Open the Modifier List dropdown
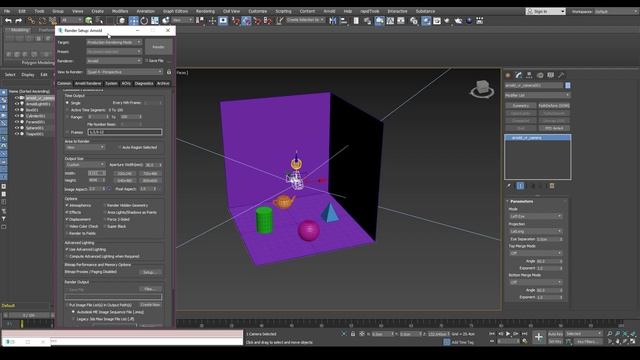 pyautogui.click(x=537, y=95)
